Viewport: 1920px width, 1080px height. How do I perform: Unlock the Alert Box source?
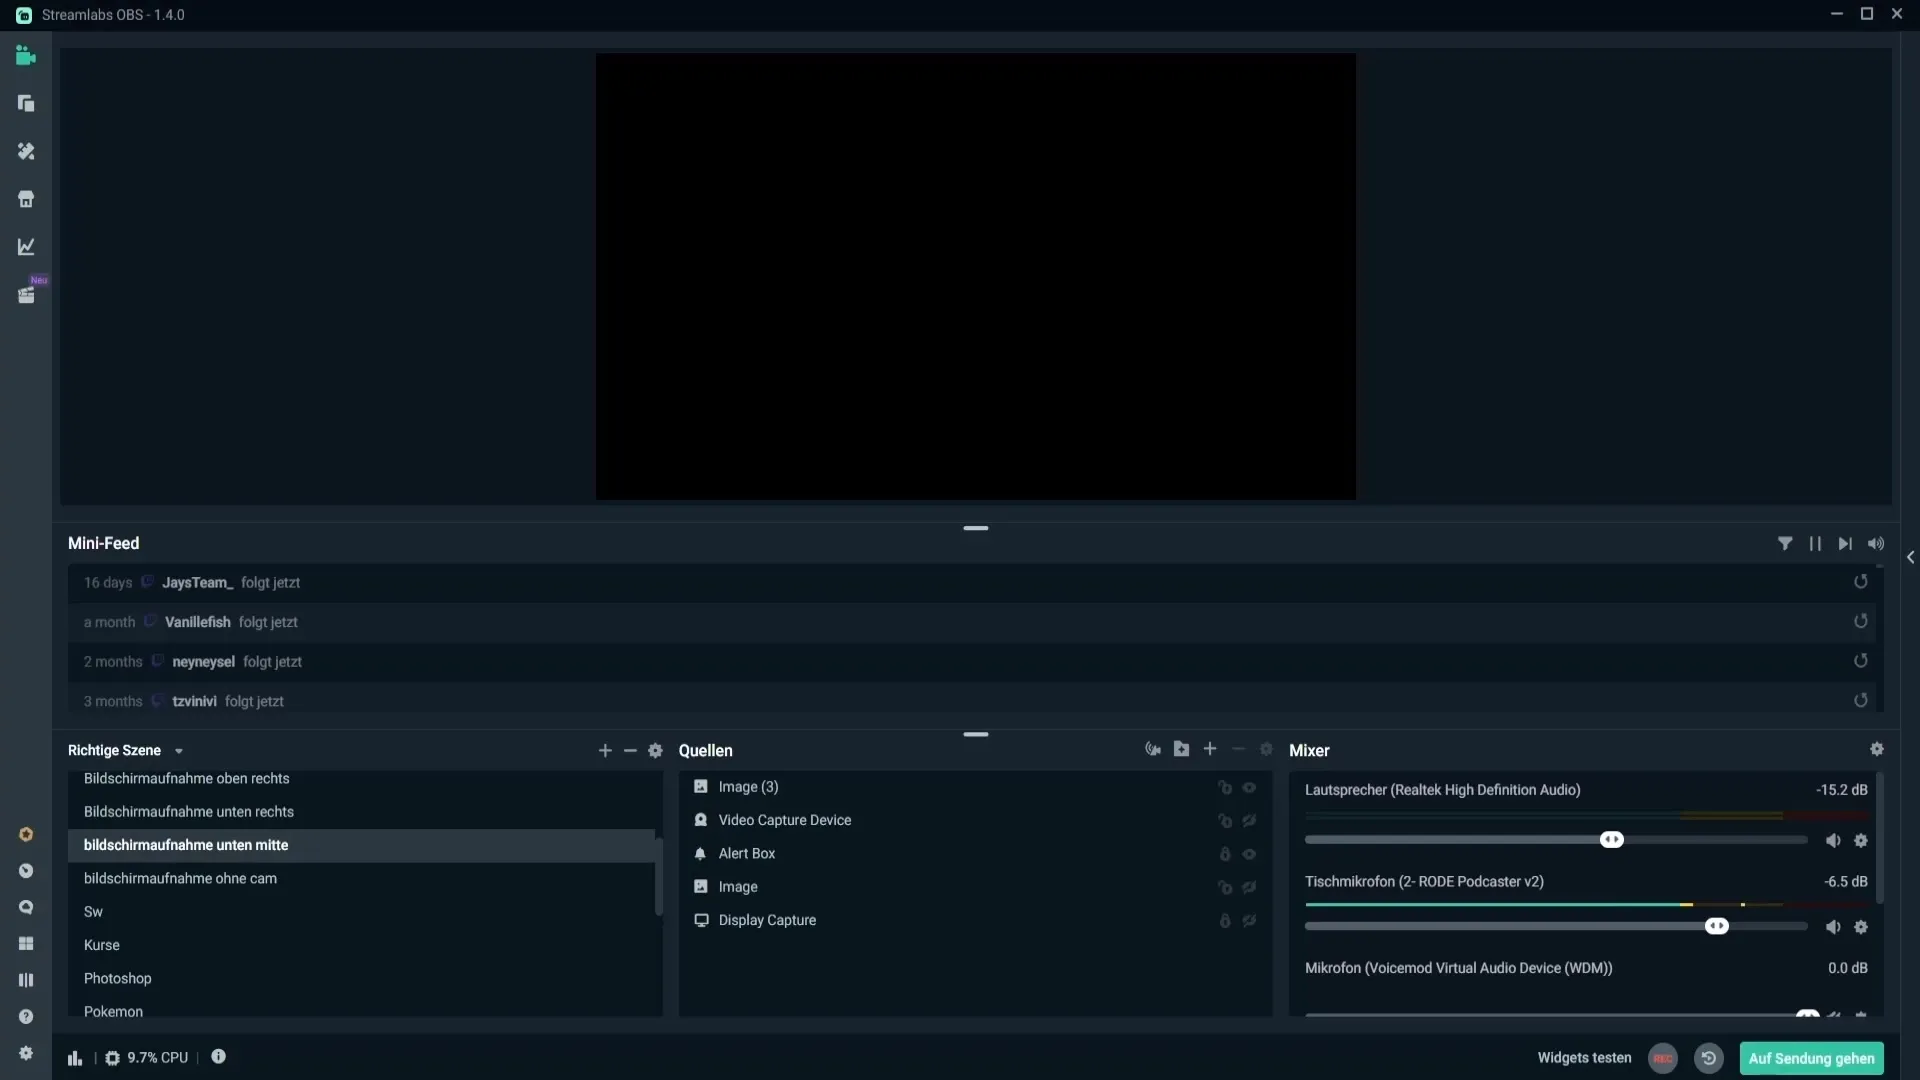1225,854
